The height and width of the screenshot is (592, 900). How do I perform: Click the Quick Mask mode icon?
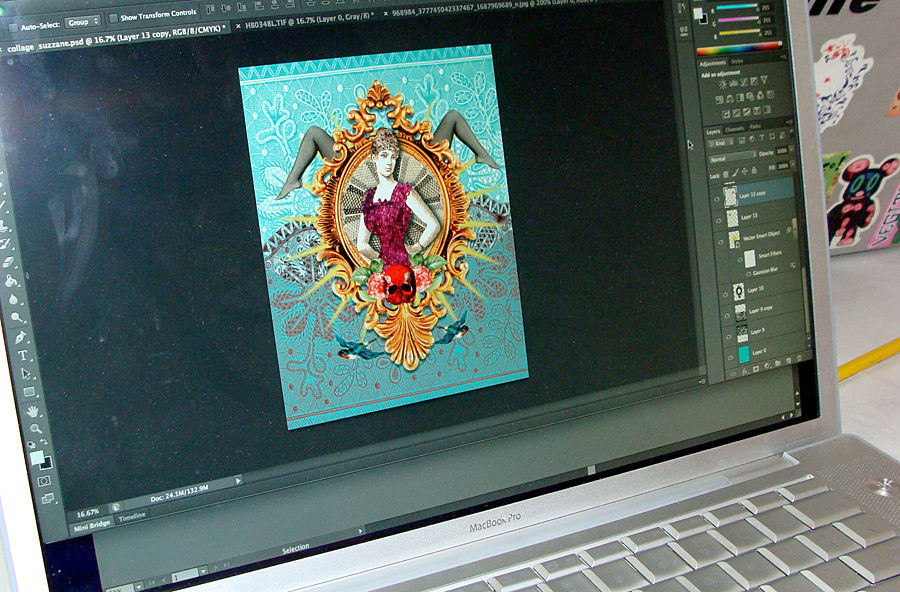(x=44, y=481)
